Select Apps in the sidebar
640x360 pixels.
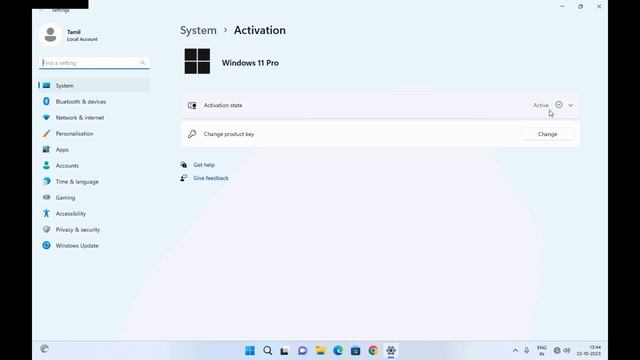click(x=94, y=149)
